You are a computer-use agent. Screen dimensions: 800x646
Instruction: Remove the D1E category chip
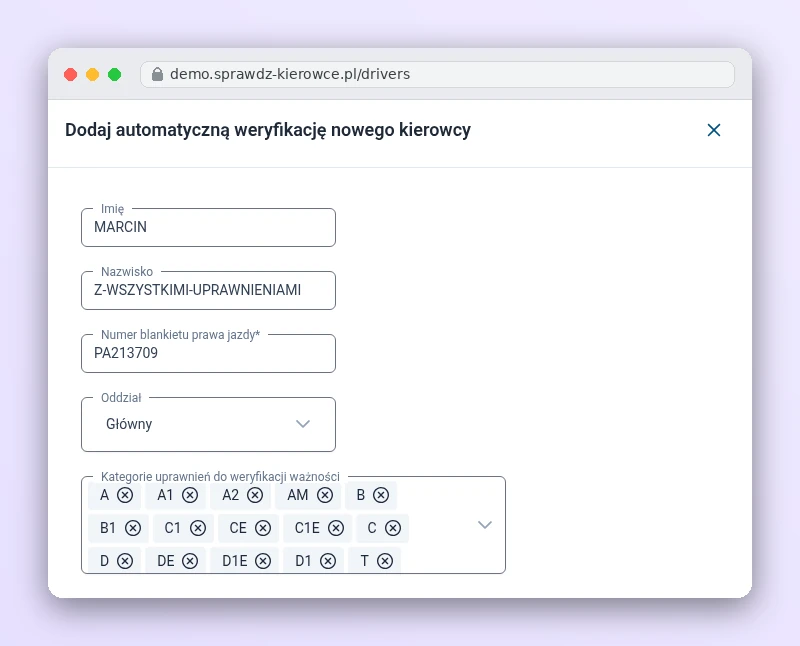click(x=263, y=561)
